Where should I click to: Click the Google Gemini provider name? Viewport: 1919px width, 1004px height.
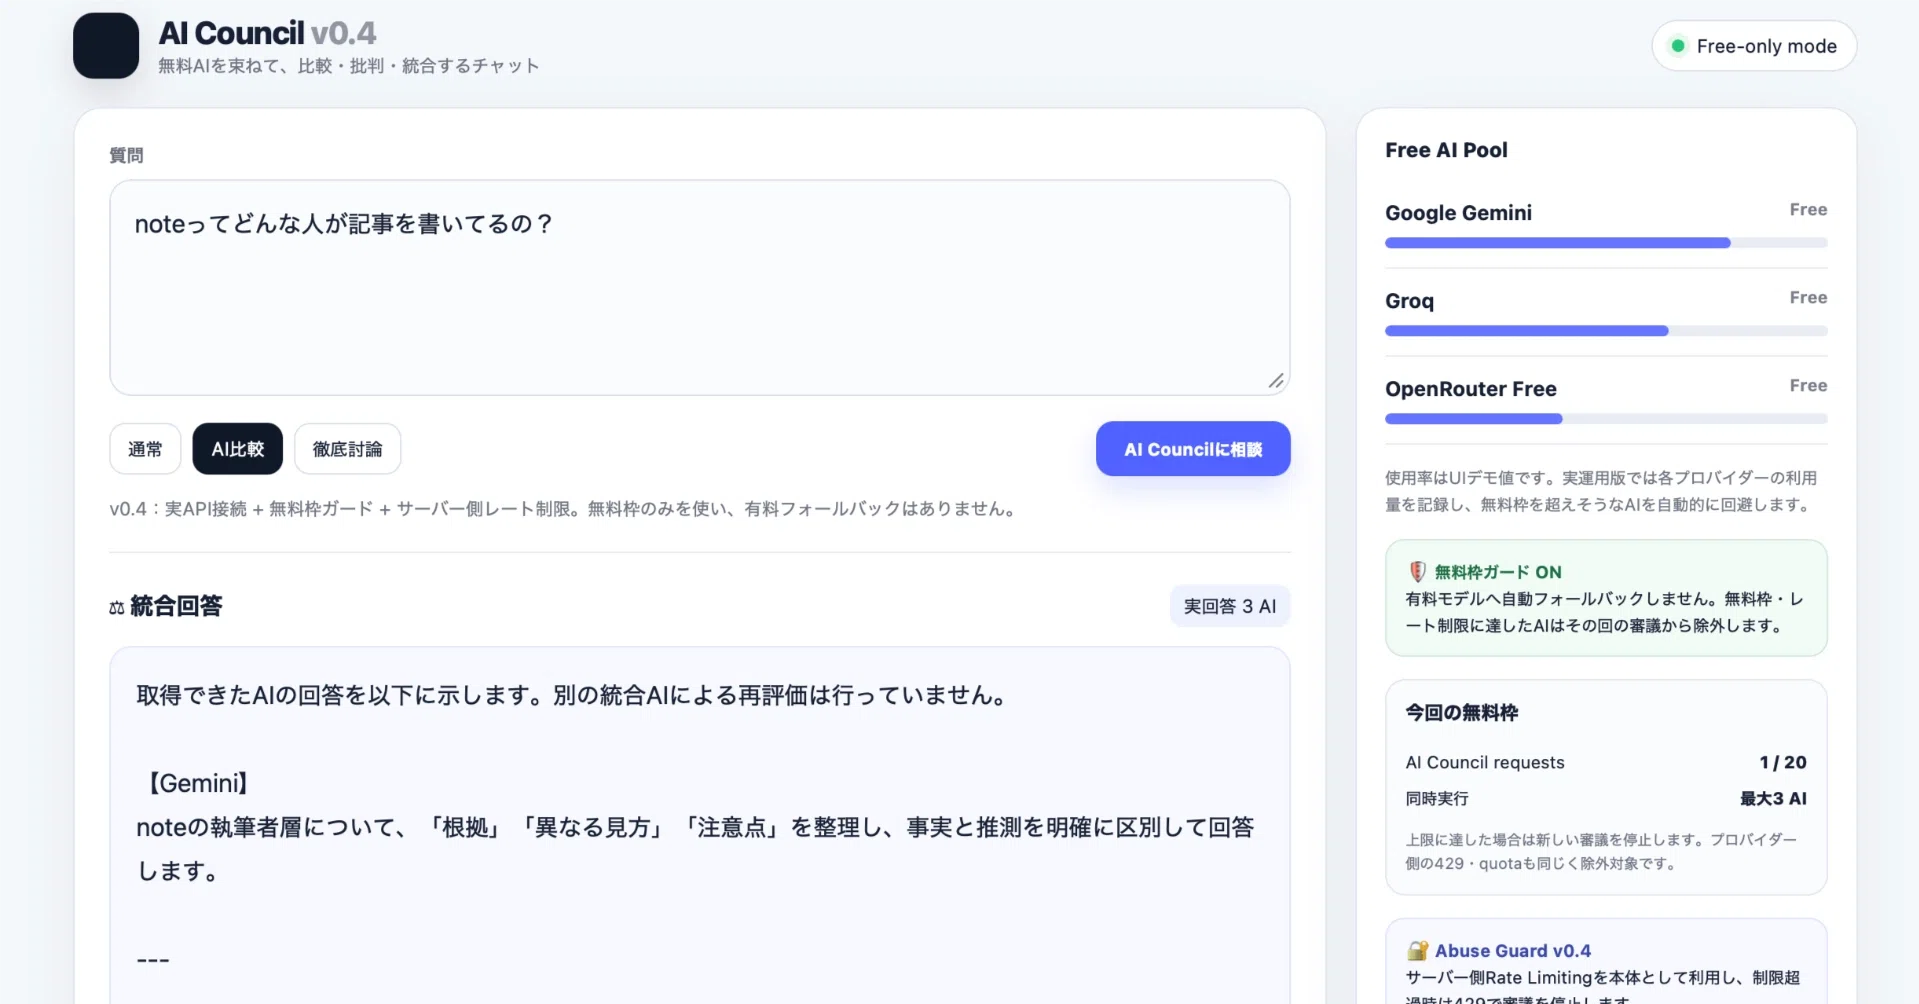click(x=1458, y=213)
